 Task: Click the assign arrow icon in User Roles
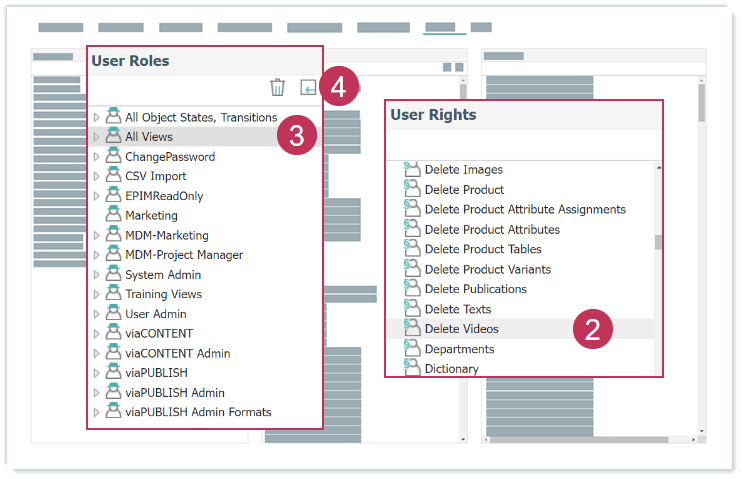pos(309,88)
